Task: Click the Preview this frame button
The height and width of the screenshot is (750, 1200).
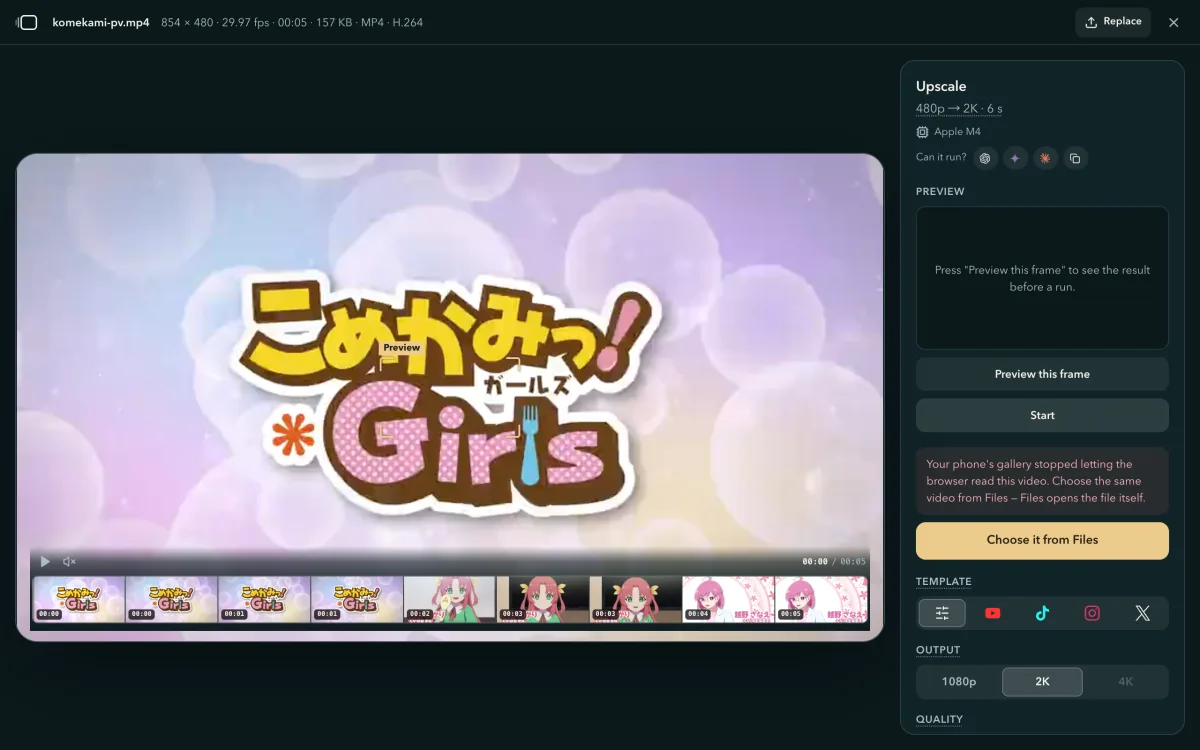Action: pos(1042,374)
